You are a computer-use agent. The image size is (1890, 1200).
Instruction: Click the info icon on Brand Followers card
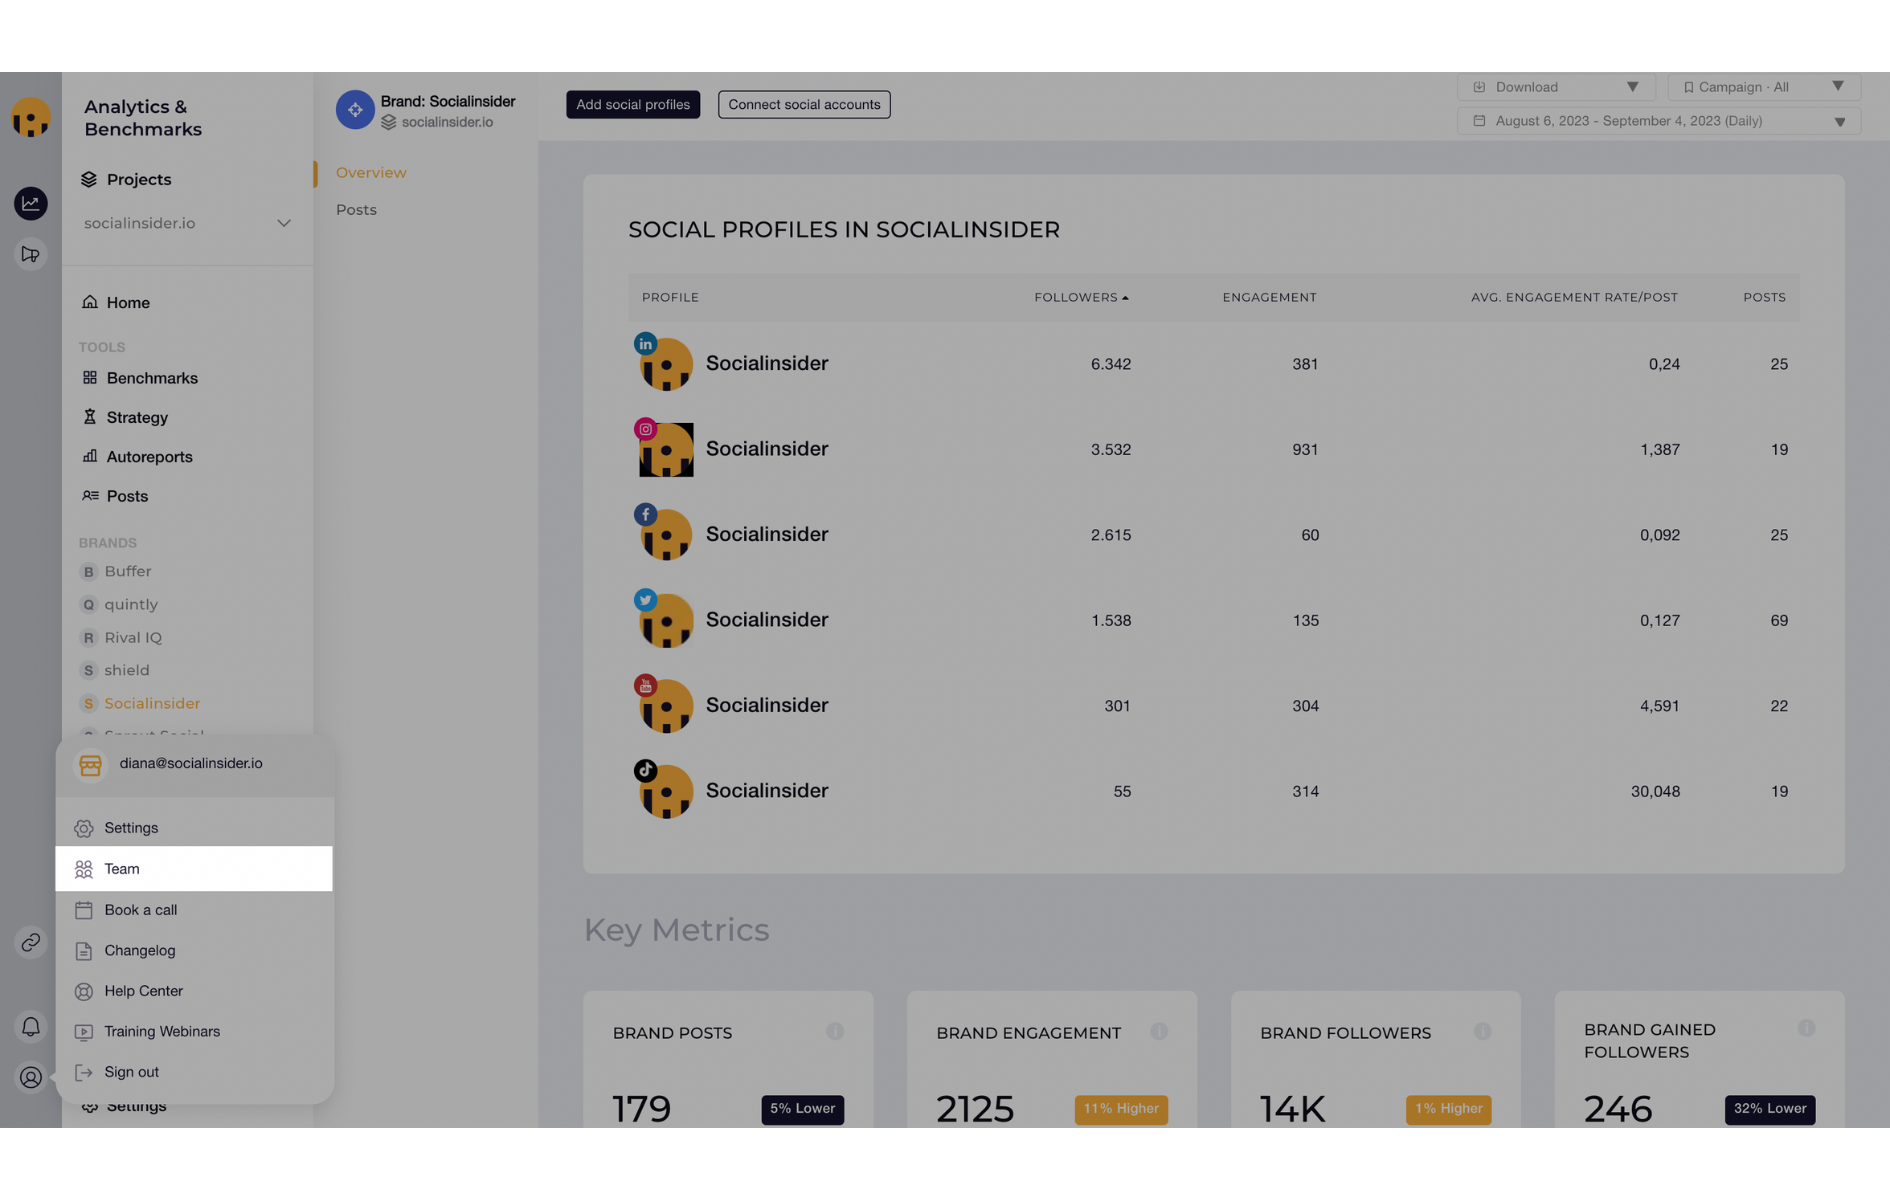pos(1483,1031)
